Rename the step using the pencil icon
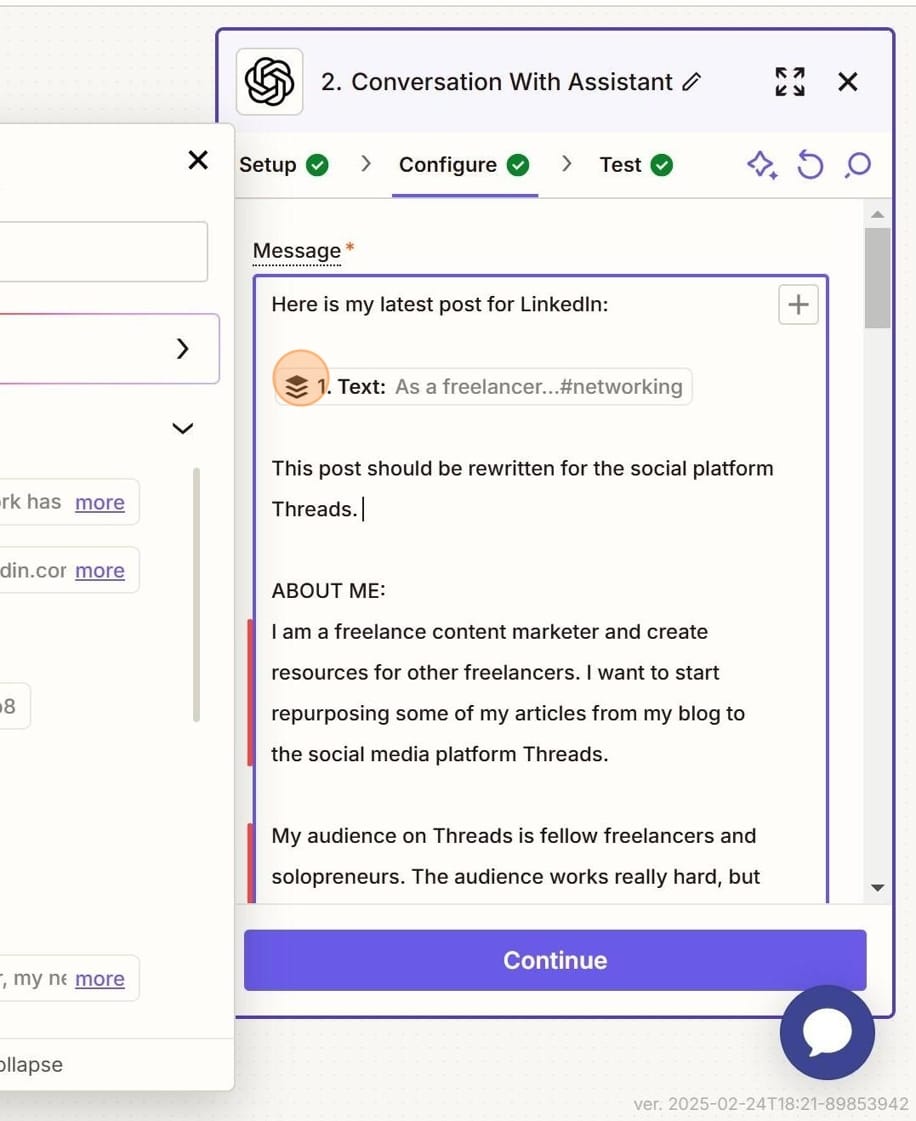 [693, 83]
